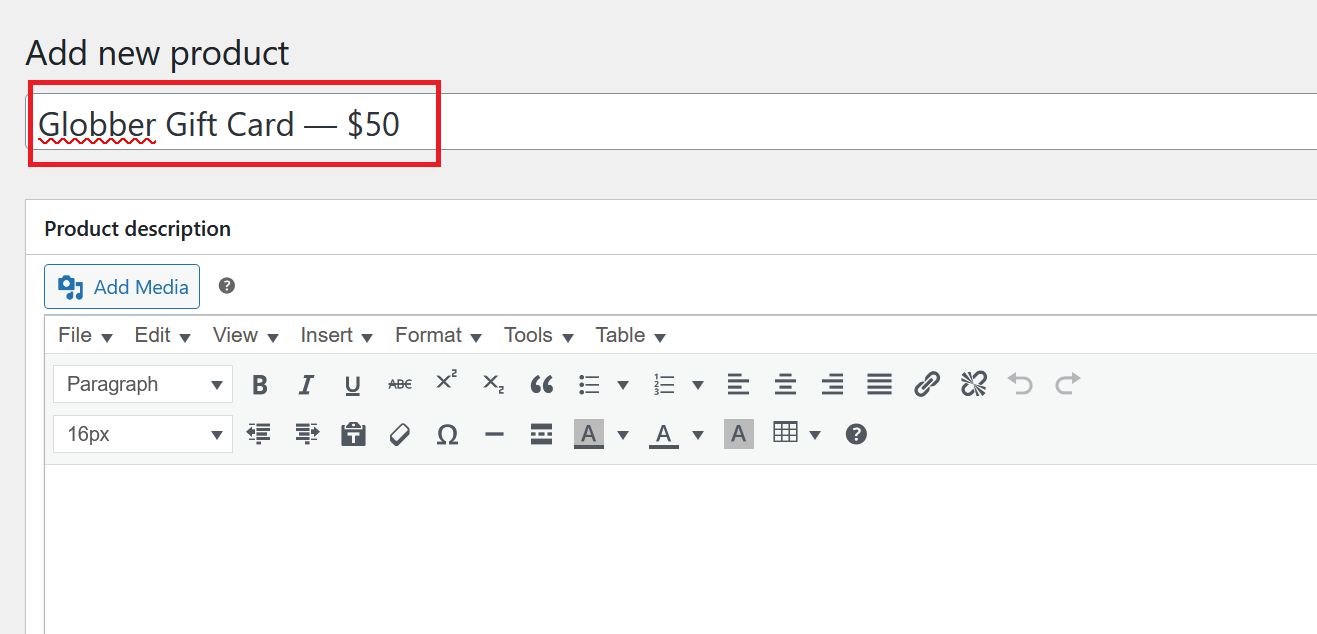Open editor keyboard shortcuts help icon
Viewport: 1317px width, 634px height.
coord(856,434)
